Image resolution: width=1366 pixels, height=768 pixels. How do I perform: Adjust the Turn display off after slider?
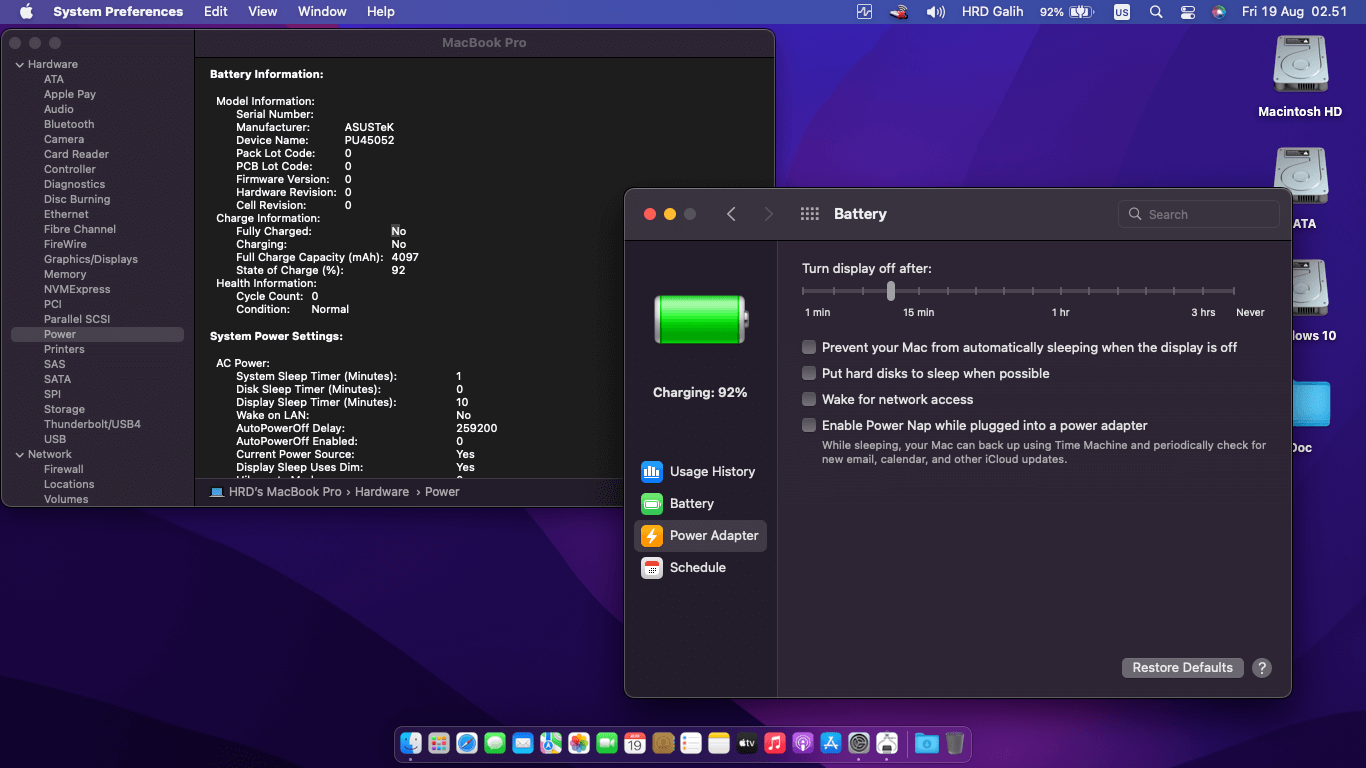point(890,291)
